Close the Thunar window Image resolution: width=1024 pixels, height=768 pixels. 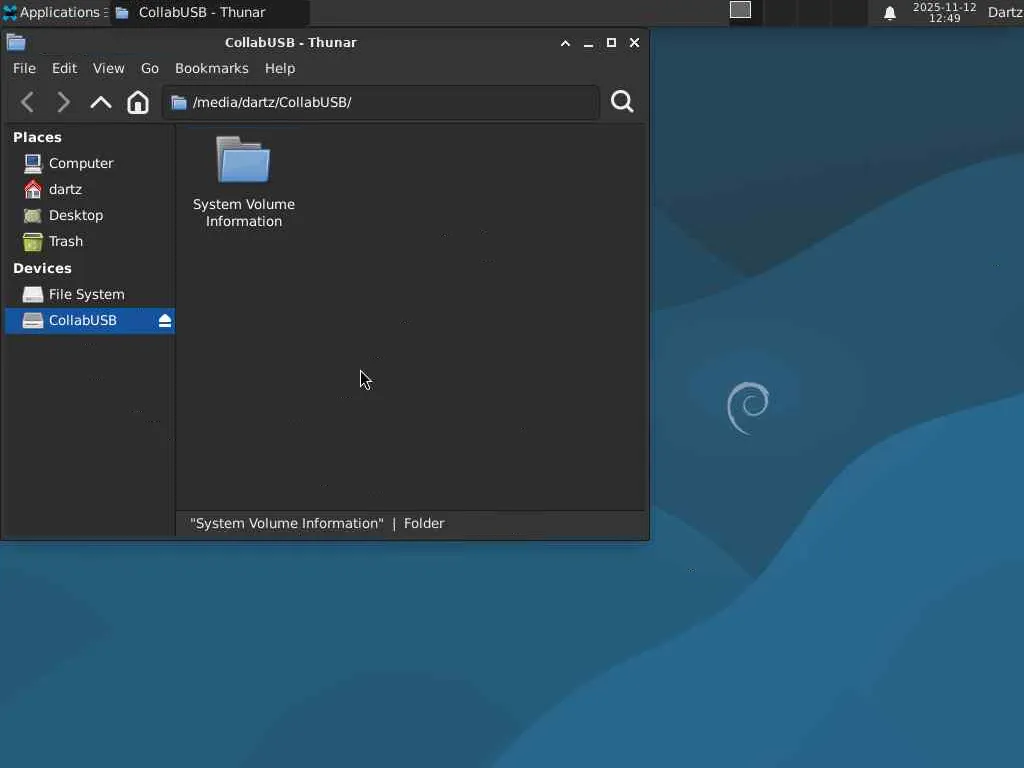[634, 43]
